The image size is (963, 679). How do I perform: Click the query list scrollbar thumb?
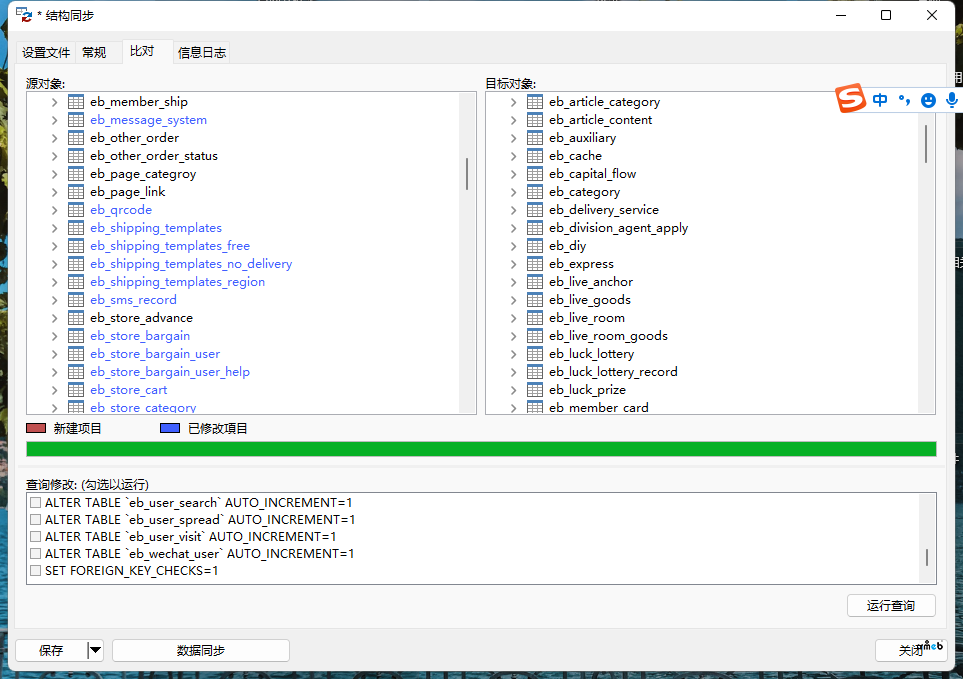(927, 557)
